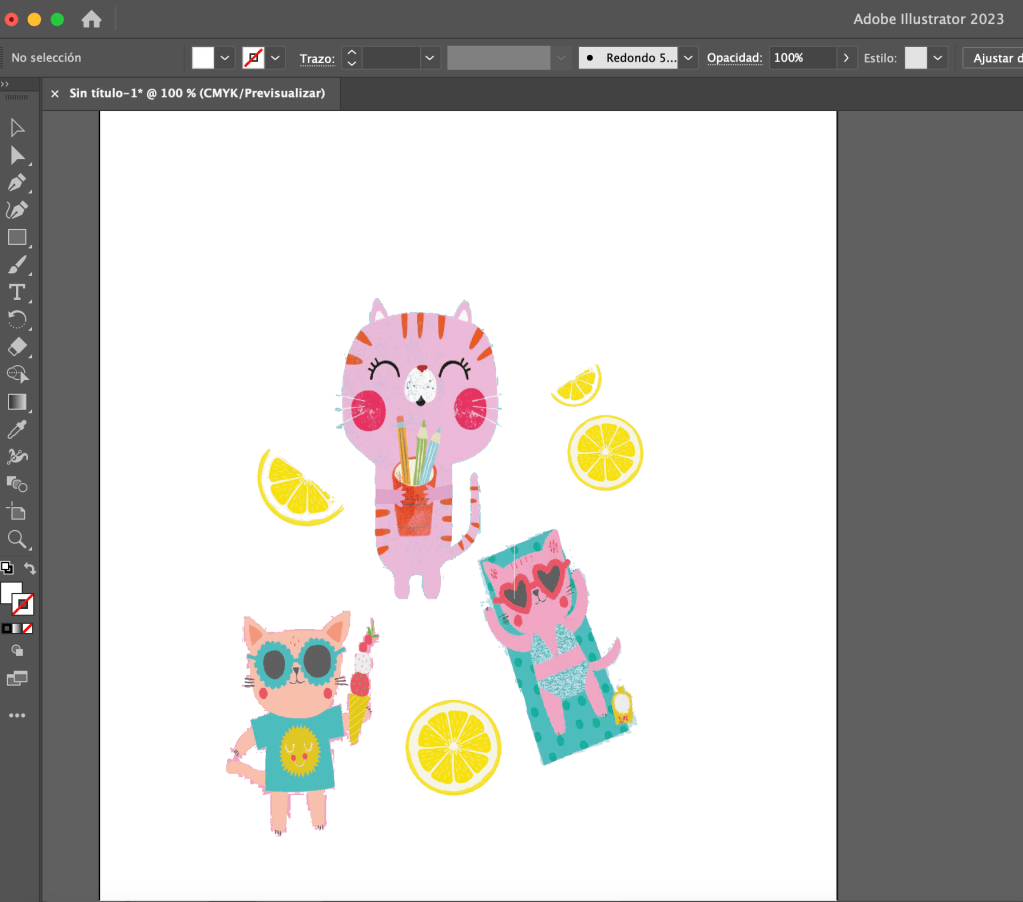
Task: Go to the Home screen icon
Action: (91, 19)
